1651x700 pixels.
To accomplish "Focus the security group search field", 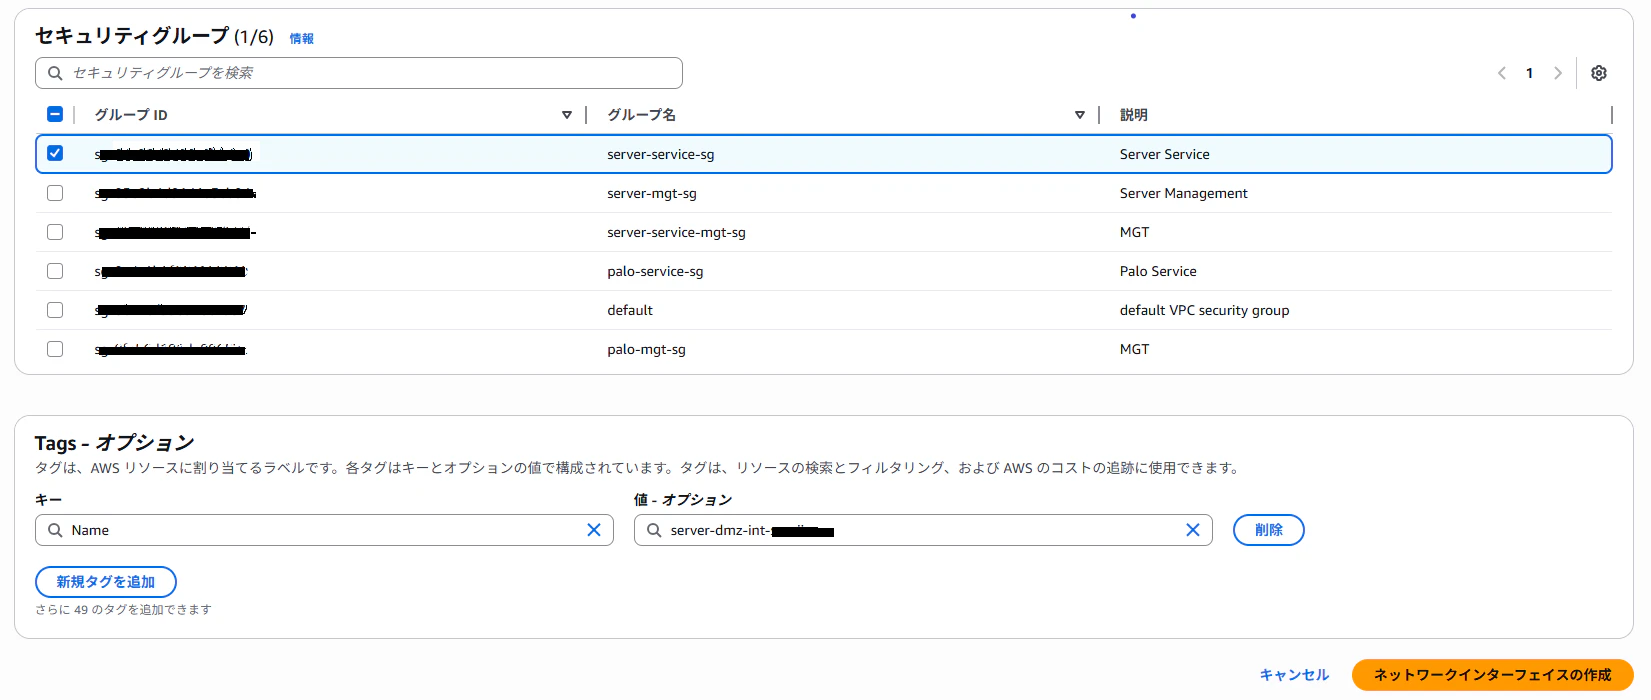I will (359, 73).
